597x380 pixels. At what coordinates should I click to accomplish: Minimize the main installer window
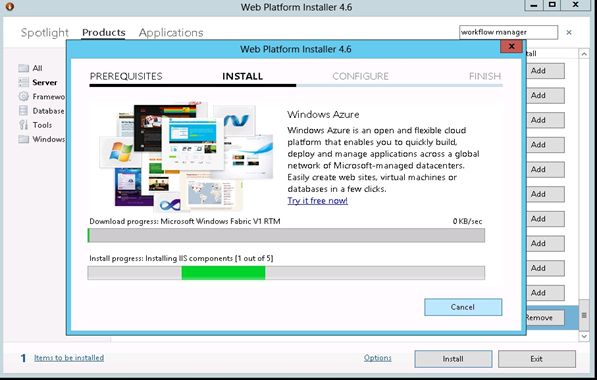534,5
